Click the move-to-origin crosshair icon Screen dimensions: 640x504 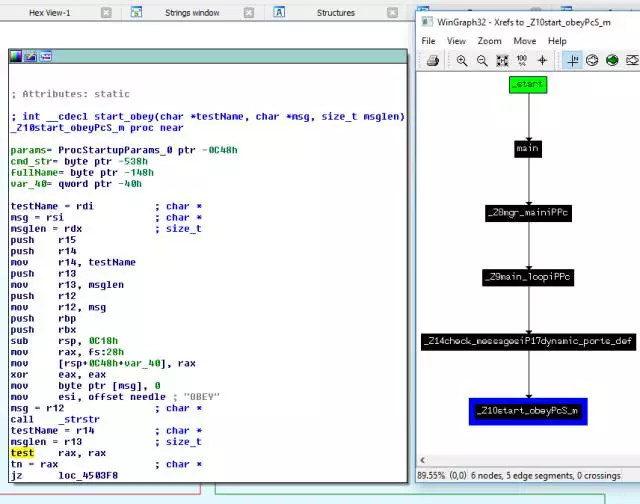pos(542,60)
